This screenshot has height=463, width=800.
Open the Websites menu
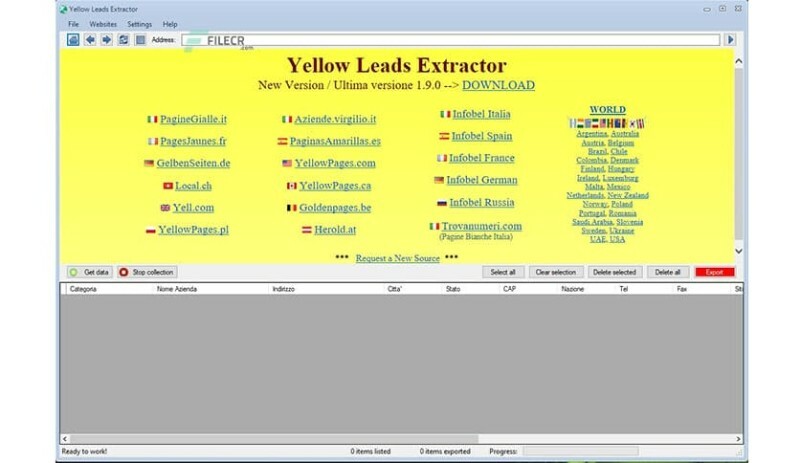click(103, 23)
